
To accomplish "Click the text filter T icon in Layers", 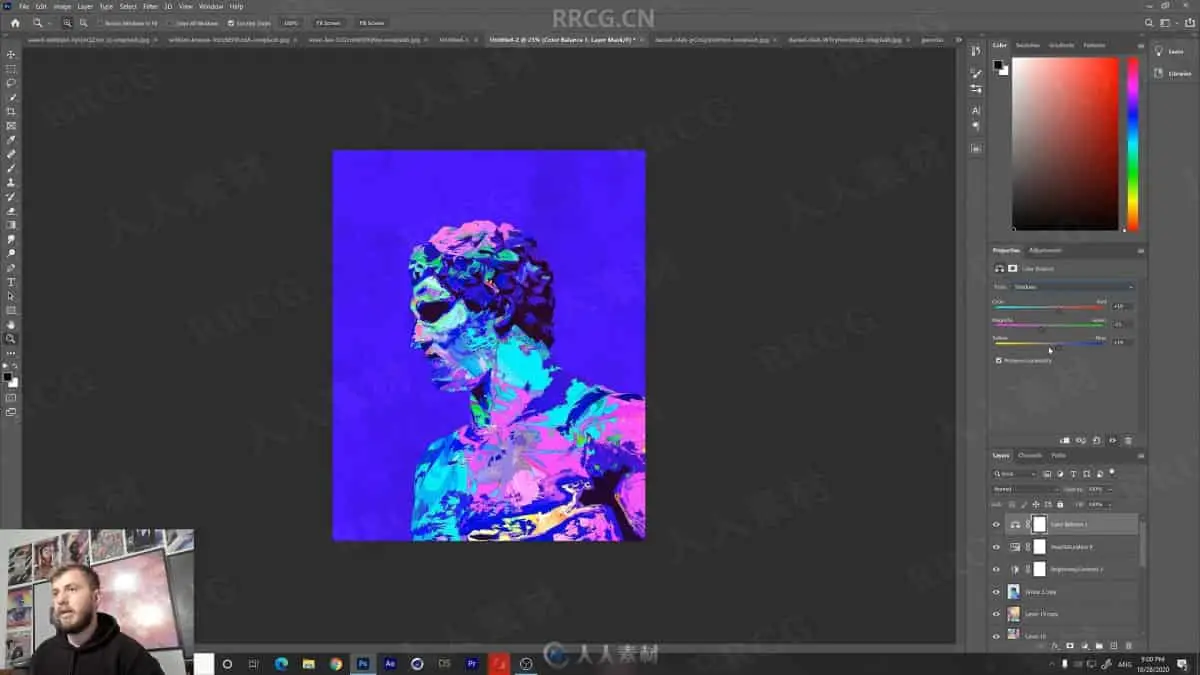I will 1073,473.
